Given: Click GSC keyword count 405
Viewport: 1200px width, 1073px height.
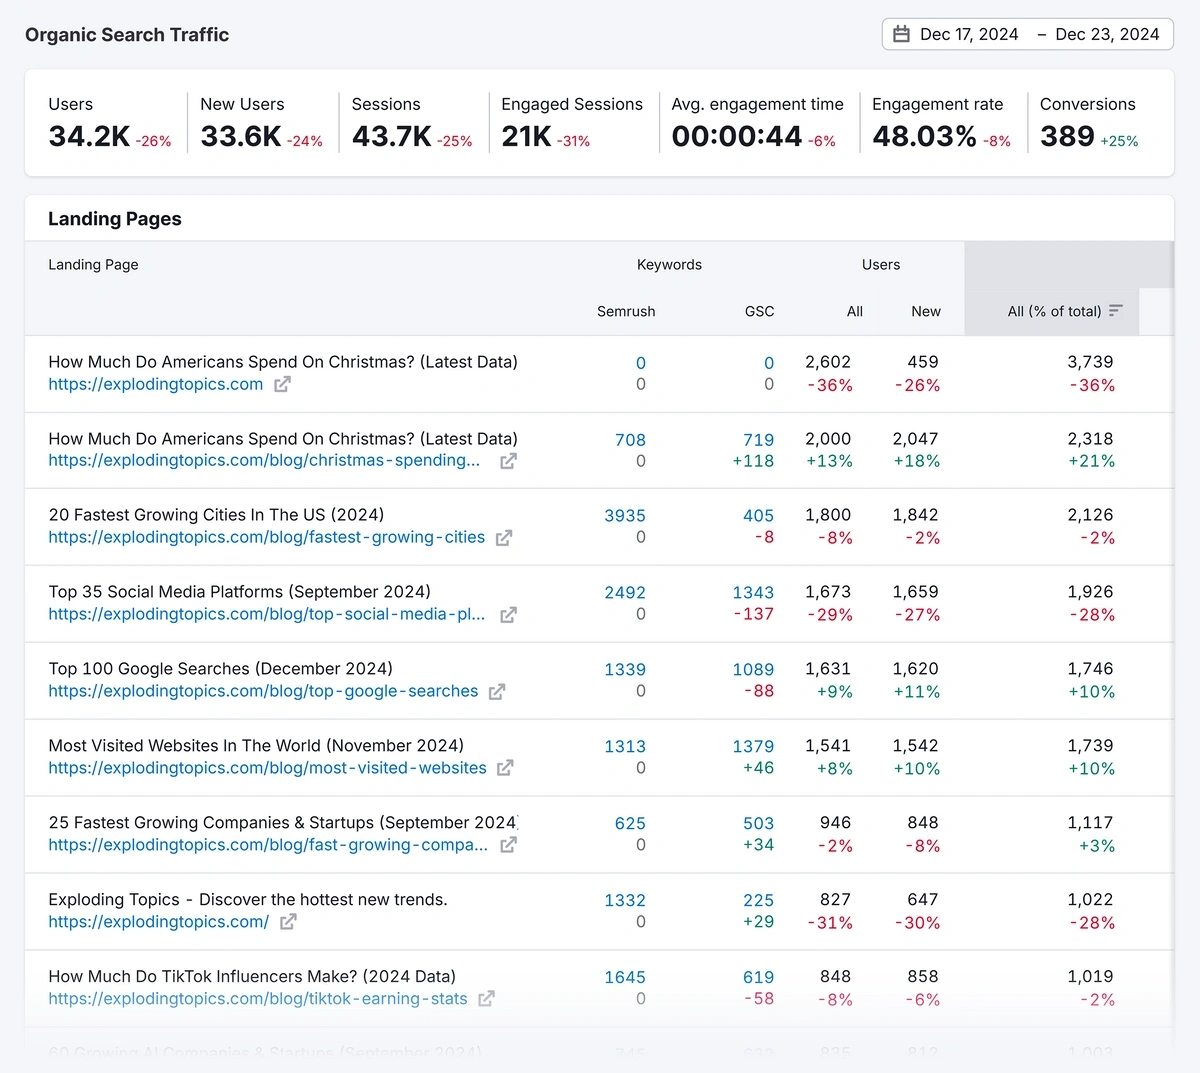Looking at the screenshot, I should (x=759, y=516).
